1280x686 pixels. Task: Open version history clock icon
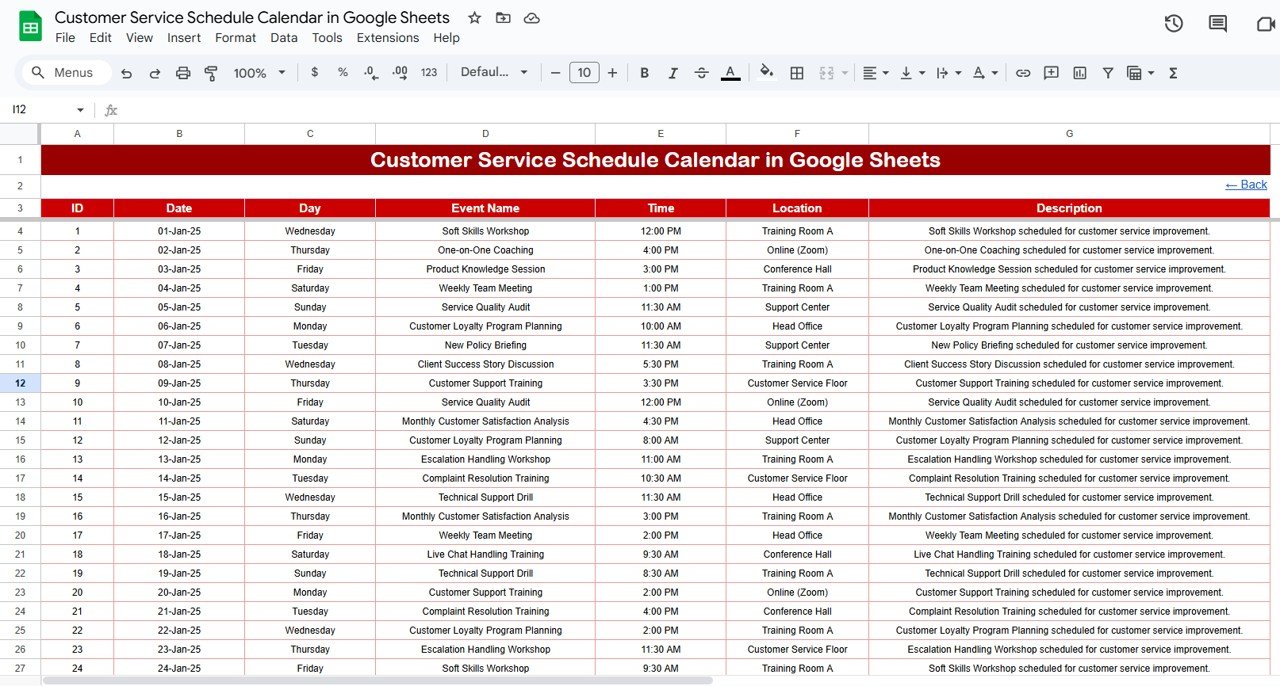[1174, 24]
